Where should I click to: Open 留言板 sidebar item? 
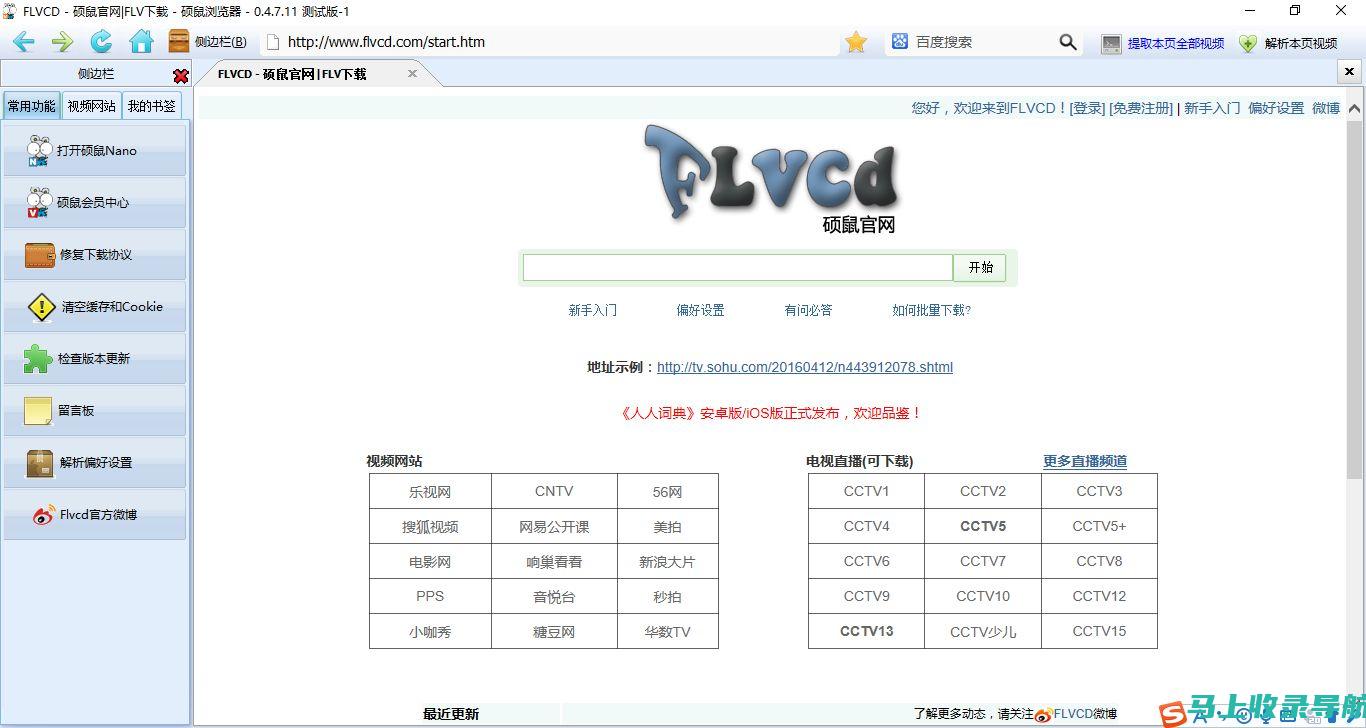tap(95, 410)
